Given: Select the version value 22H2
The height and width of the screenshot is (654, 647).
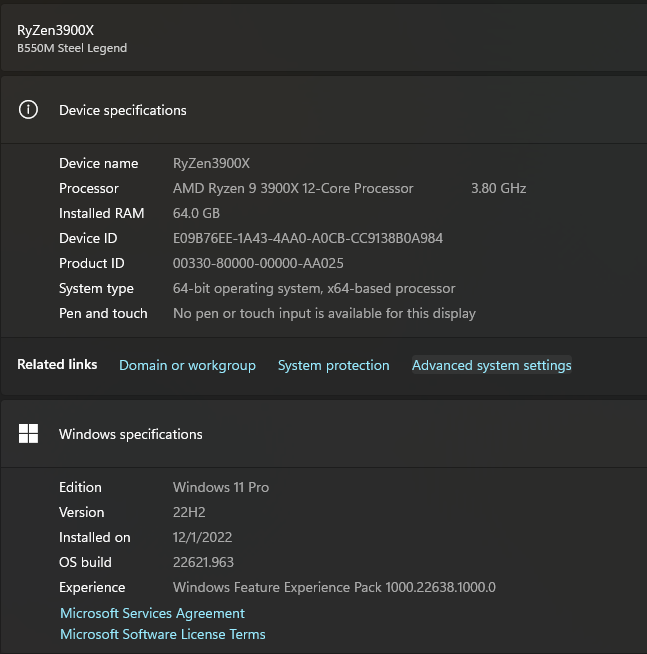Looking at the screenshot, I should (189, 512).
